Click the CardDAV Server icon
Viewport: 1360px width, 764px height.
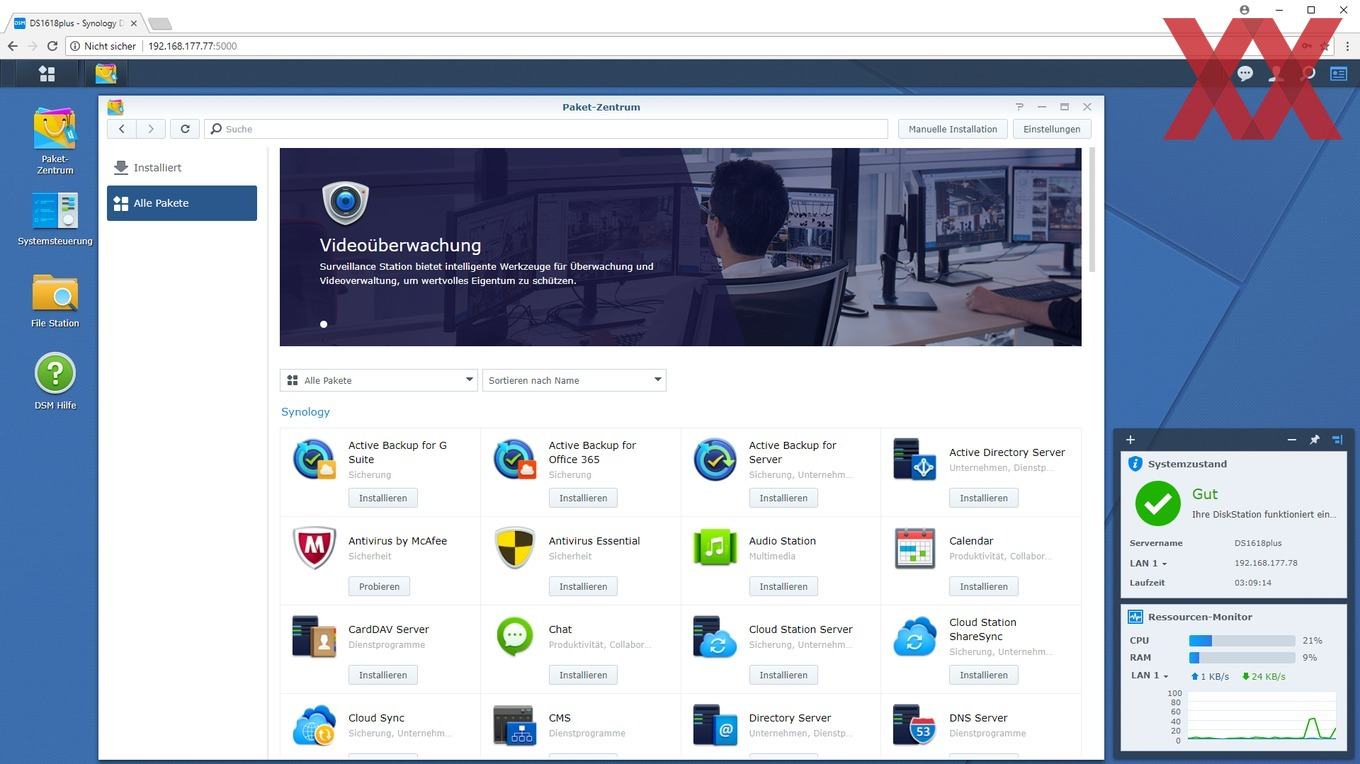[x=314, y=637]
